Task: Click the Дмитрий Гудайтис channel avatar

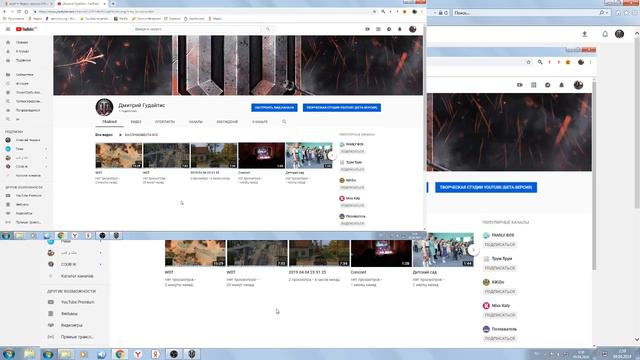Action: click(104, 107)
